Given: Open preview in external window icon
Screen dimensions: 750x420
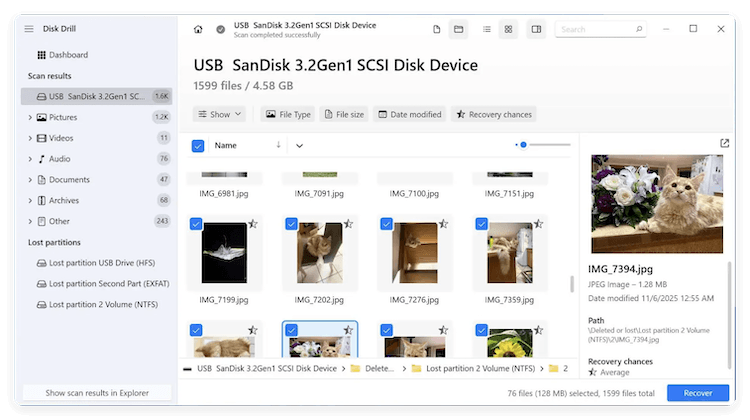Looking at the screenshot, I should pyautogui.click(x=724, y=144).
